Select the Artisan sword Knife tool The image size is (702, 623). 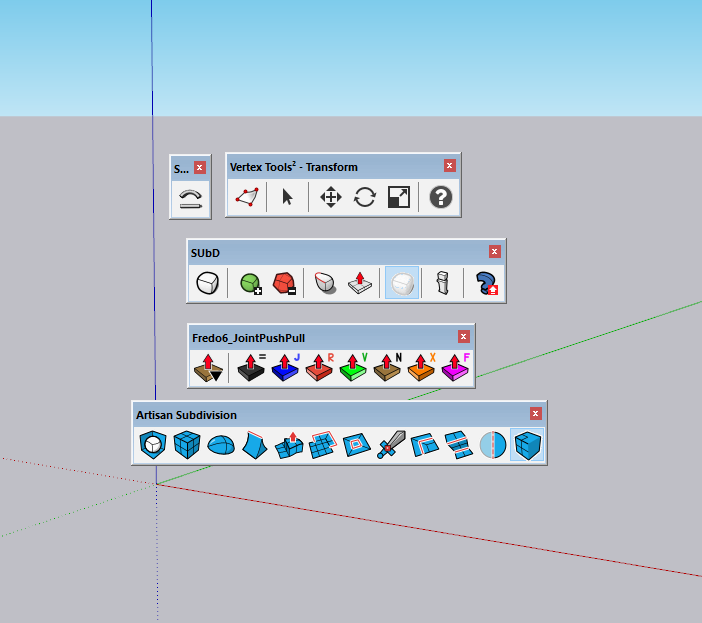pos(391,445)
